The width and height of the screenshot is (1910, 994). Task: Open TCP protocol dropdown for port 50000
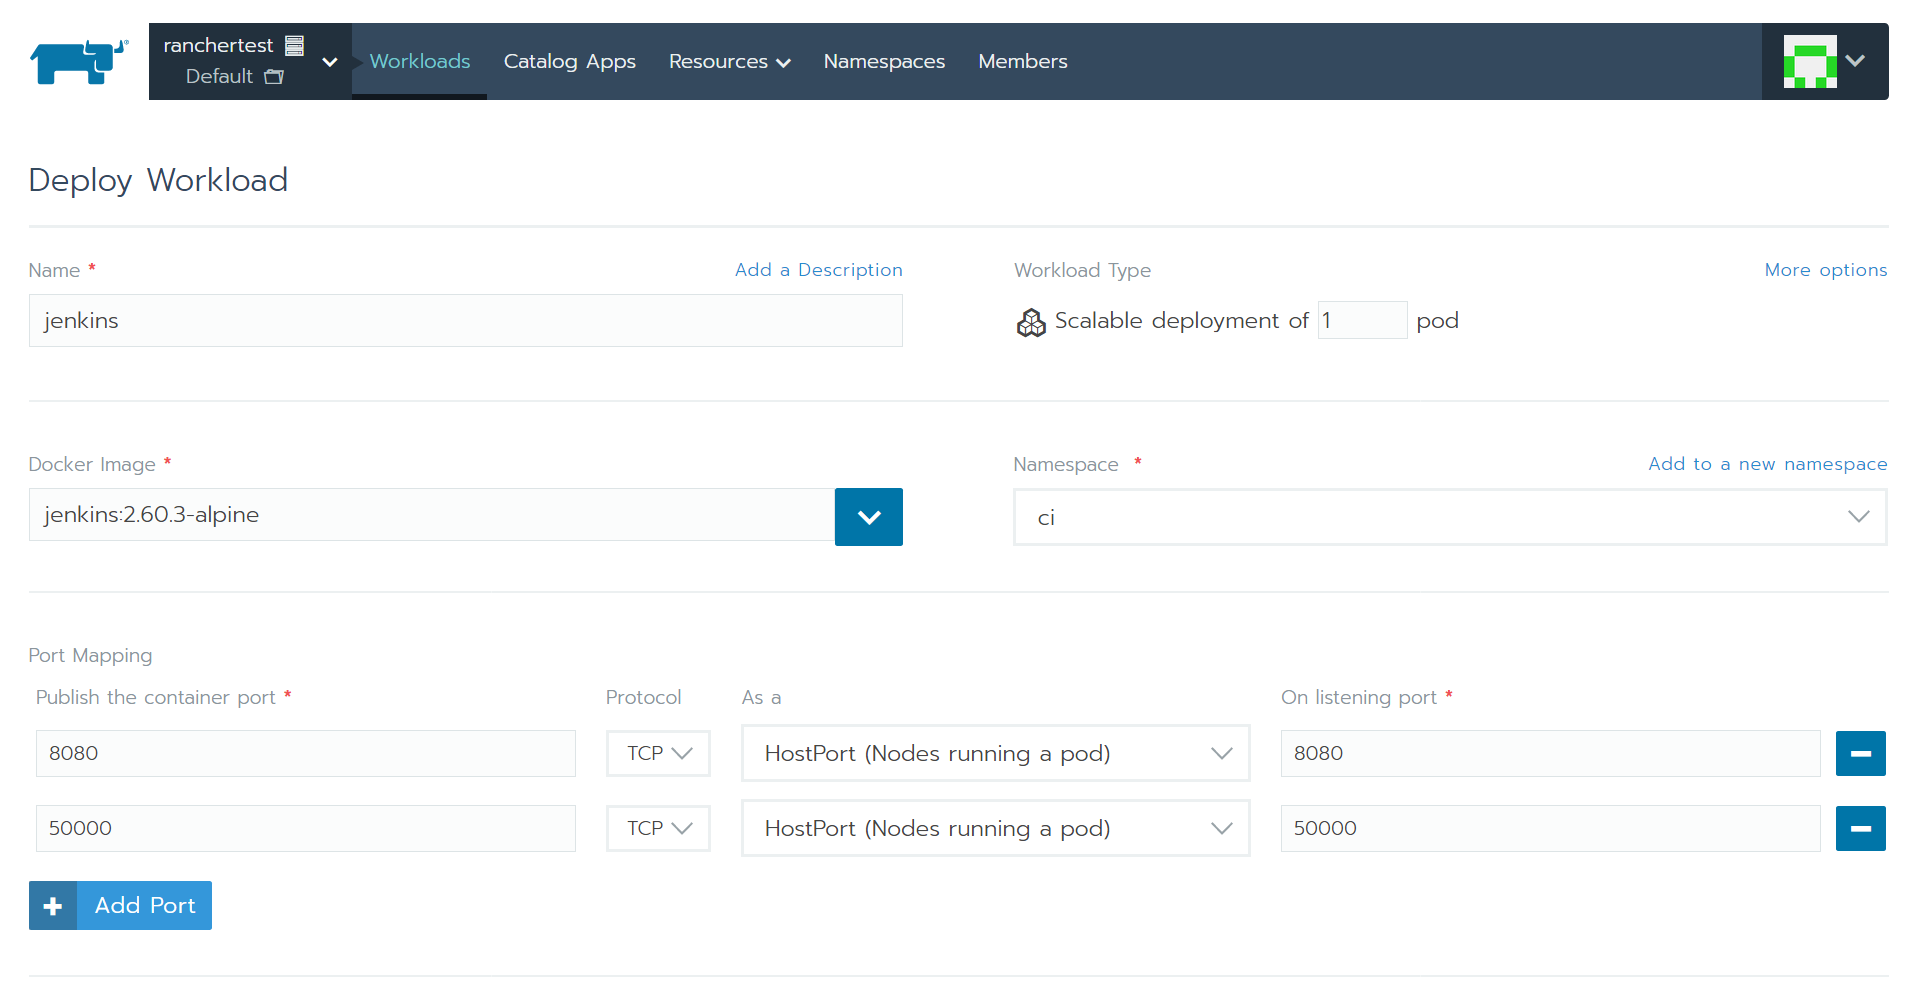tap(659, 828)
